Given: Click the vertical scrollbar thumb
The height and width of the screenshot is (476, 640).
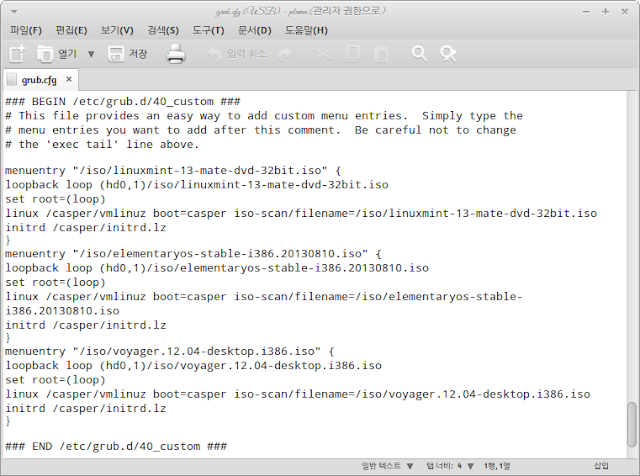Looking at the screenshot, I should (x=632, y=425).
